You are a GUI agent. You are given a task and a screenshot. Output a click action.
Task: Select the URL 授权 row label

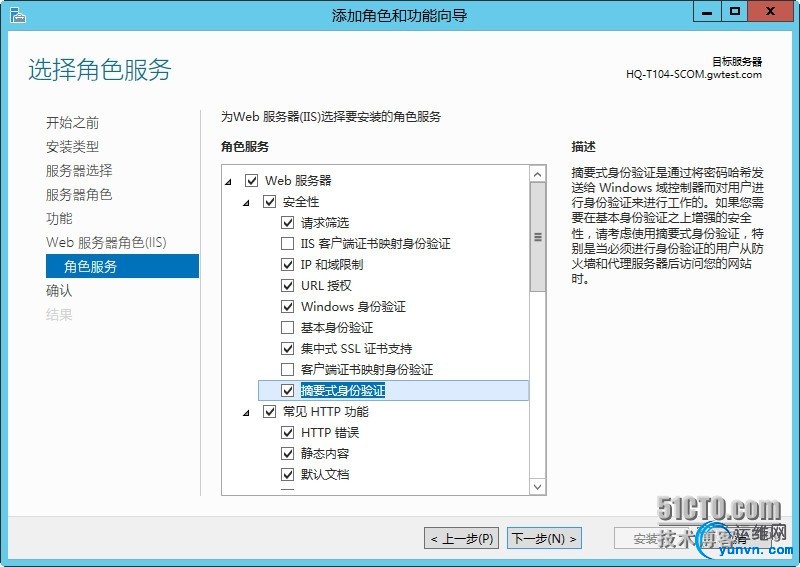pos(326,285)
